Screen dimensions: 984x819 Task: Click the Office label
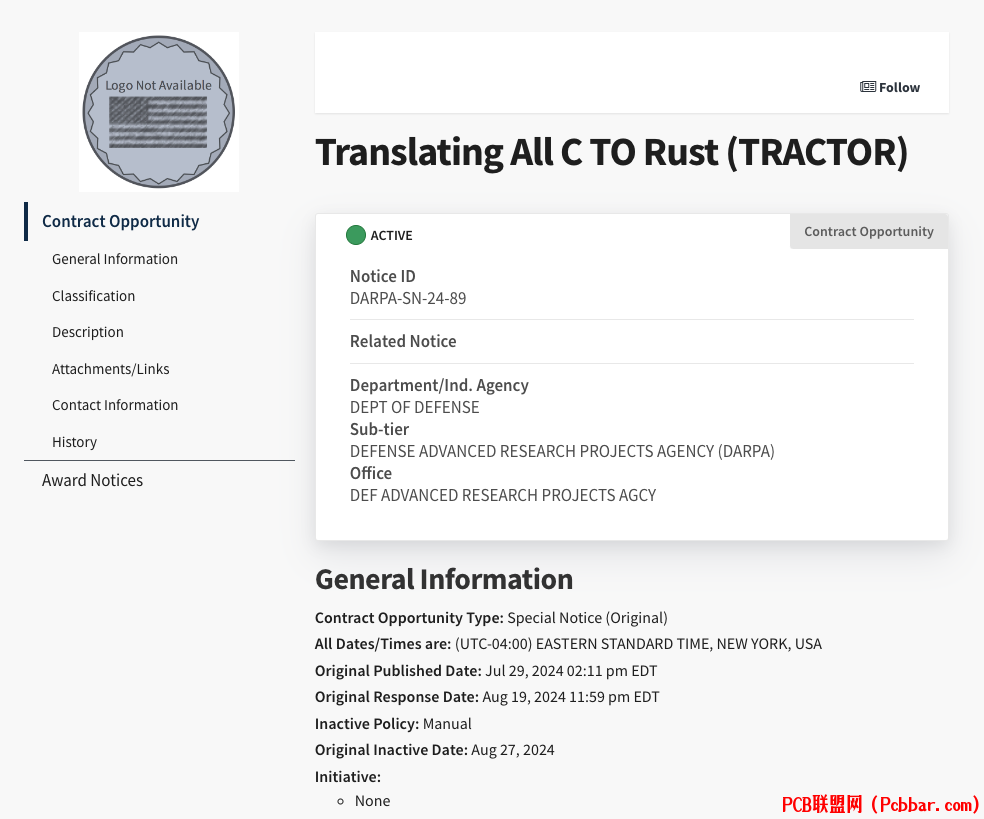tap(371, 473)
